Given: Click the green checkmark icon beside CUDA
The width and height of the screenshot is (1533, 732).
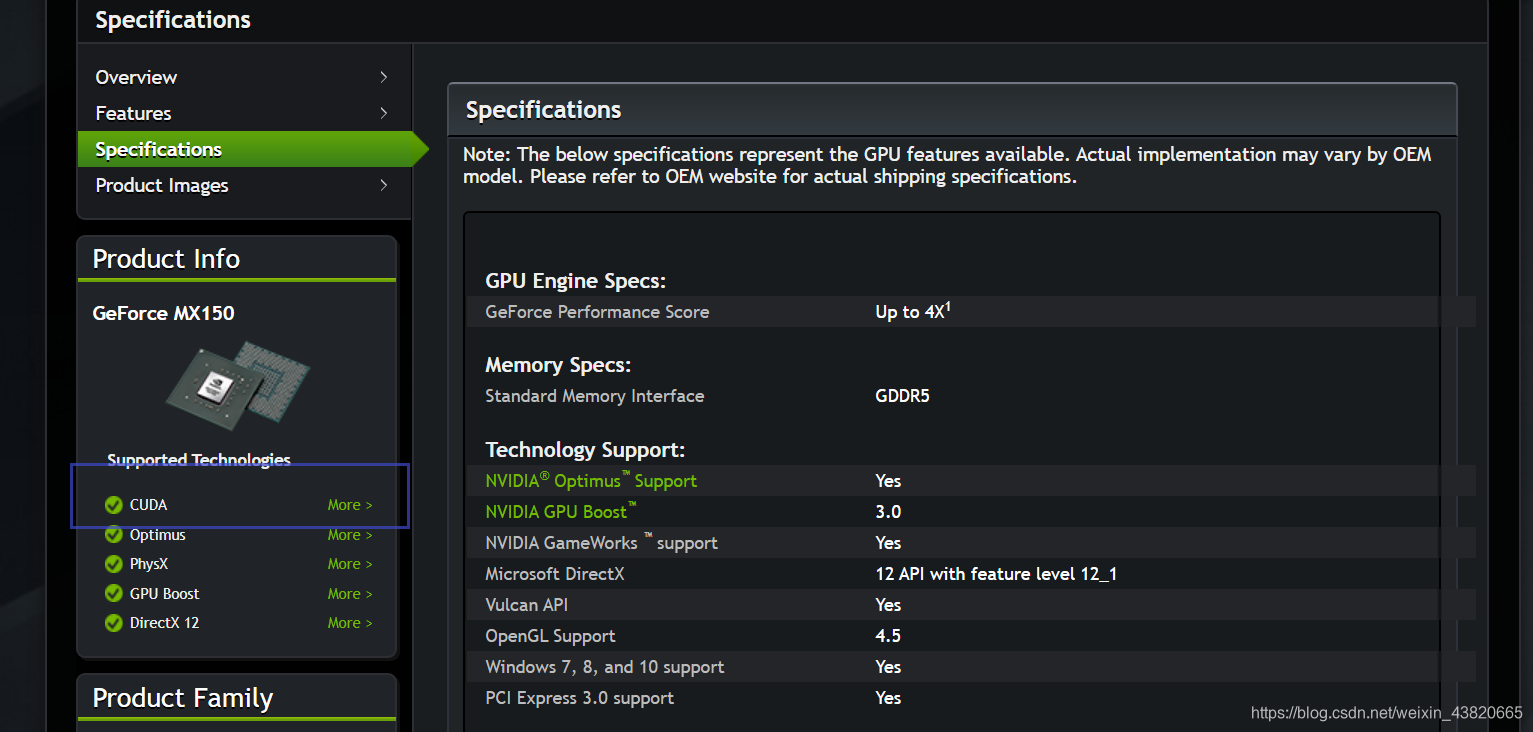Looking at the screenshot, I should tap(114, 505).
